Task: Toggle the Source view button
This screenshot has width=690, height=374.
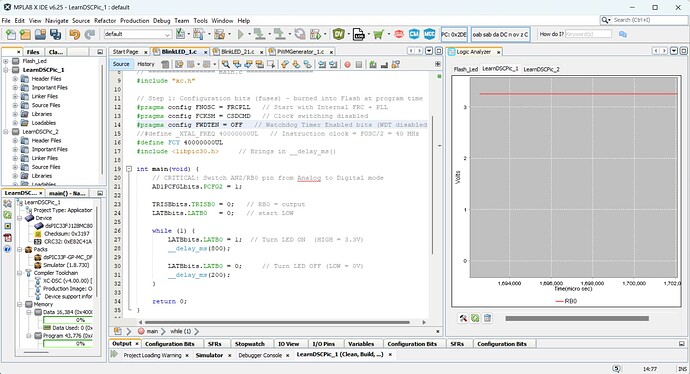Action: coord(121,64)
